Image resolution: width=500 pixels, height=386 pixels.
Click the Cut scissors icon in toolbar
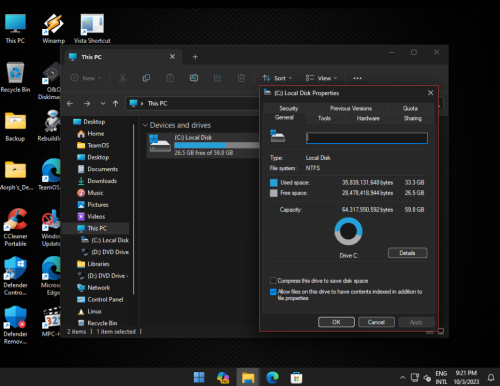123,78
